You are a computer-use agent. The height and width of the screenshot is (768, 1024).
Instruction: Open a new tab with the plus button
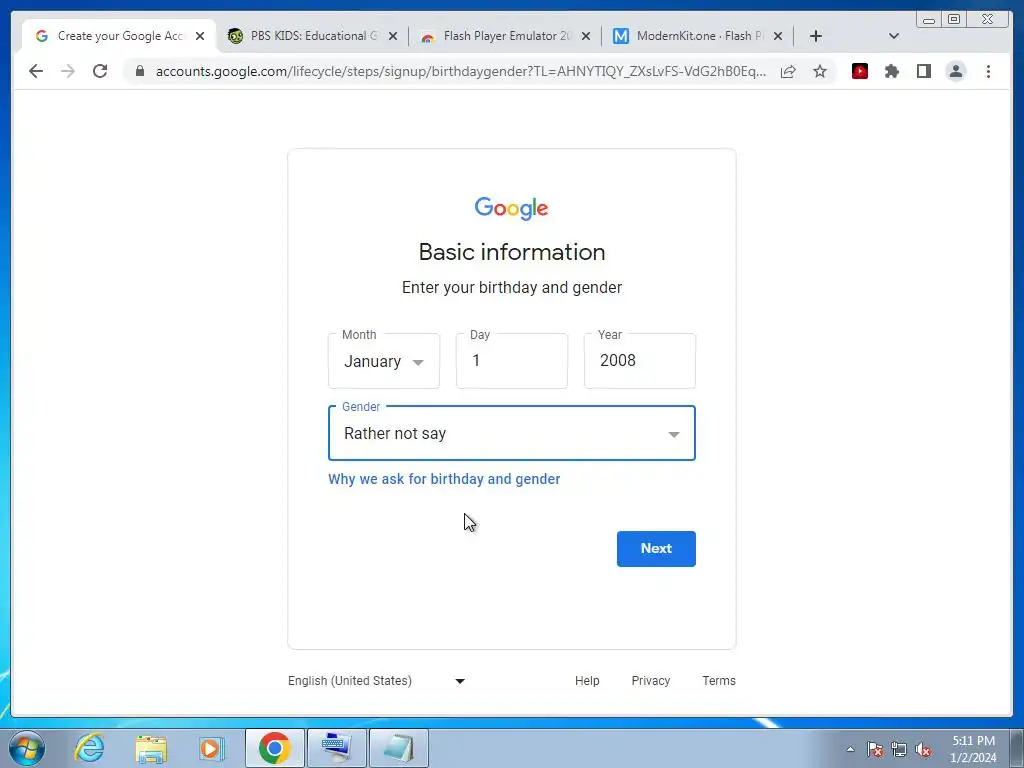[816, 36]
